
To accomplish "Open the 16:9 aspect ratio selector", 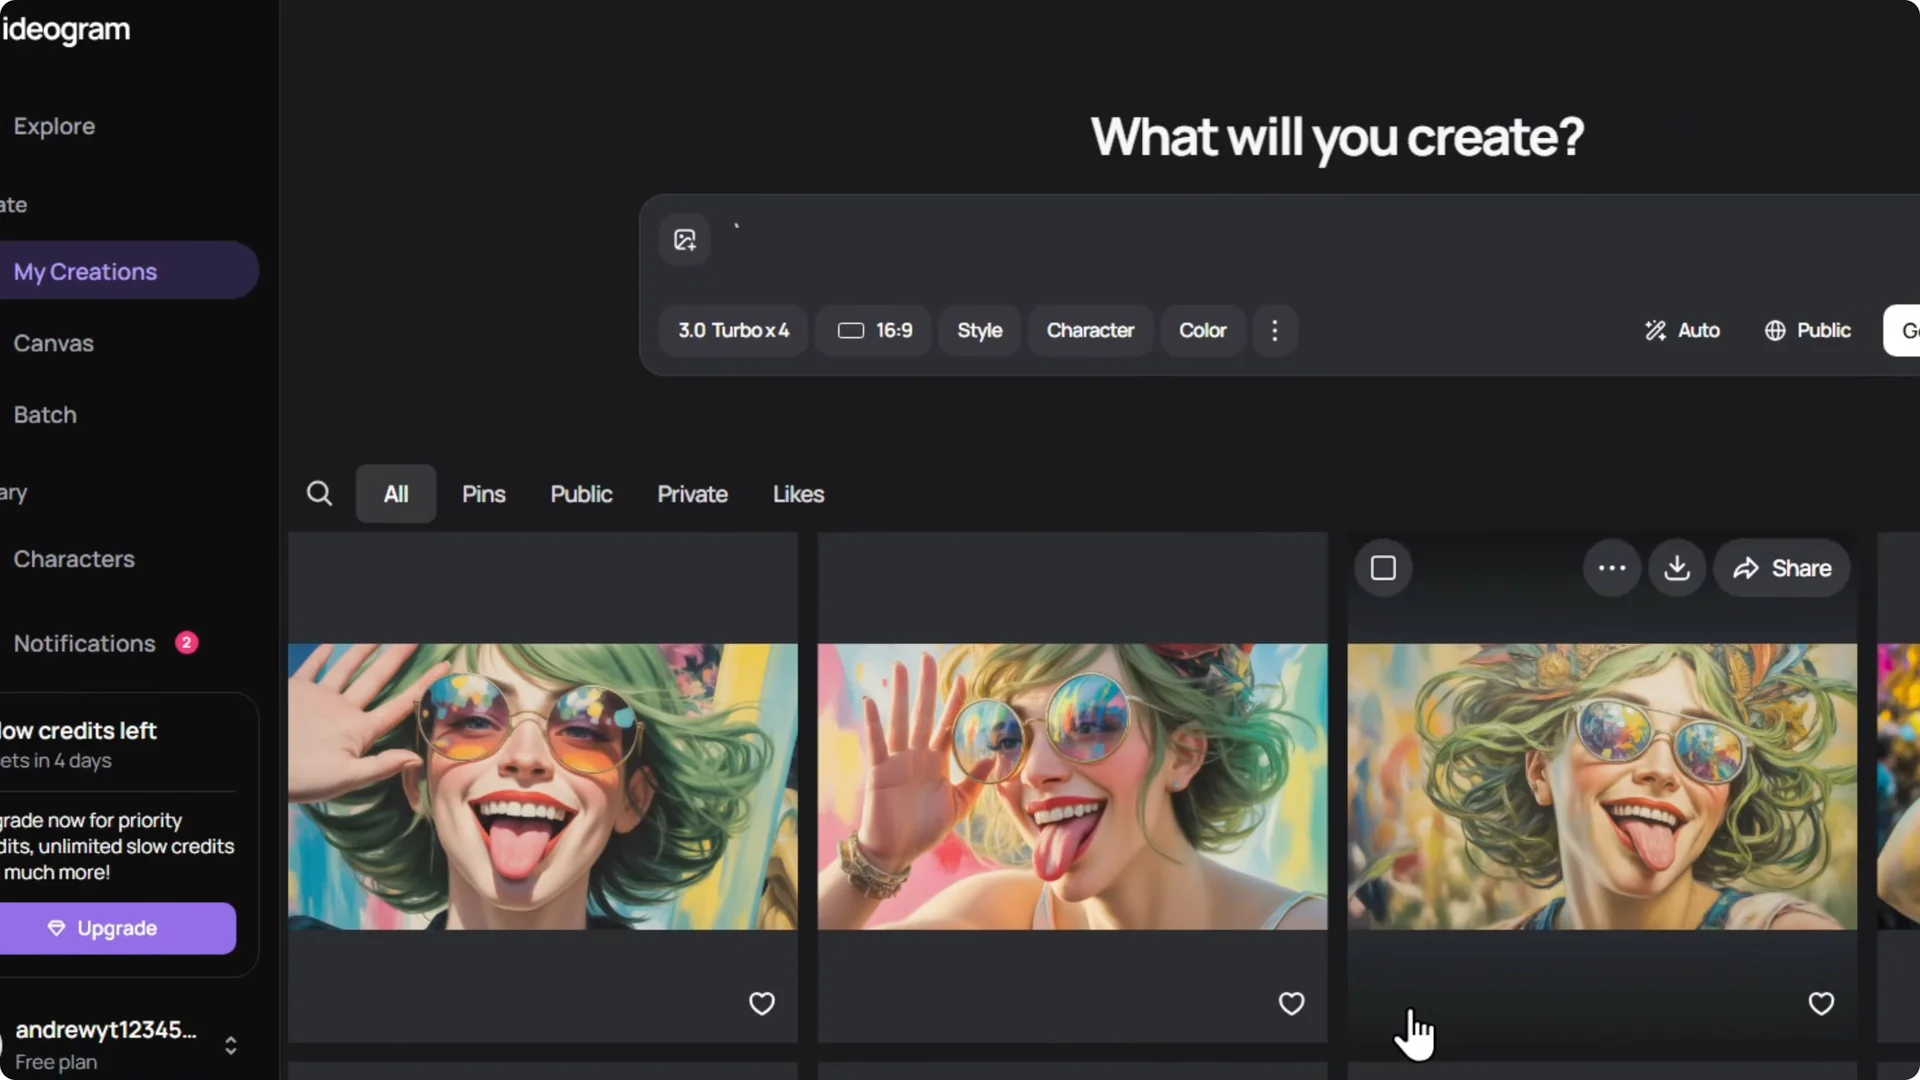I will (872, 330).
